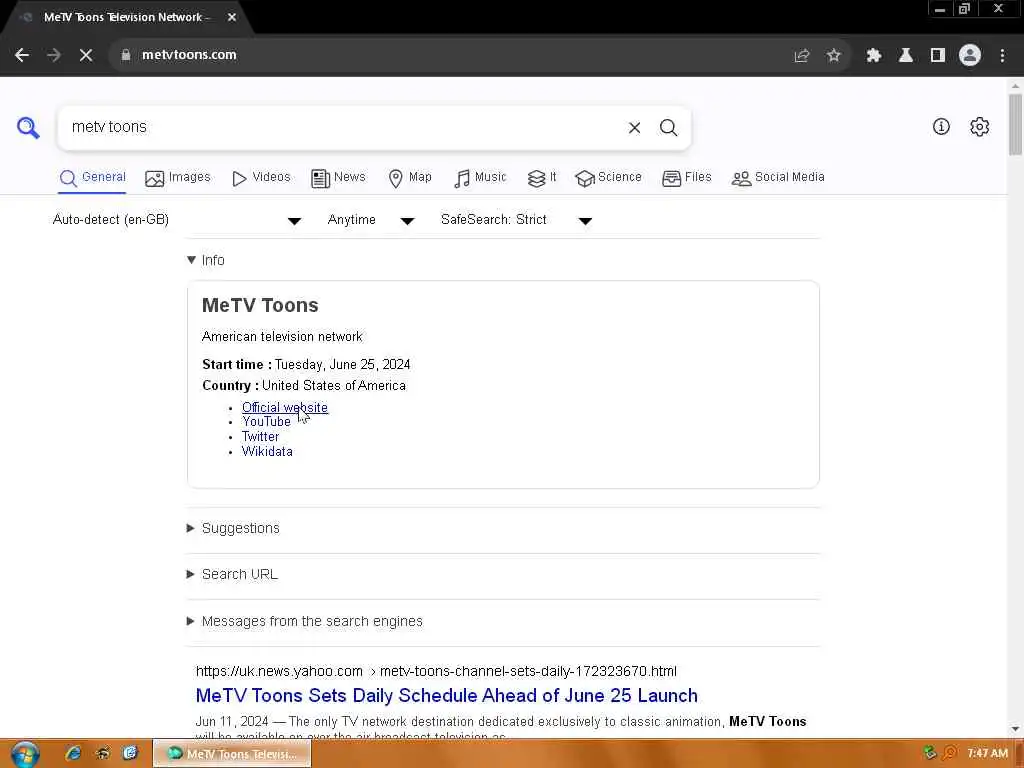Open the Chrome three-dot menu
Screen dimensions: 1024x768
coord(1002,56)
